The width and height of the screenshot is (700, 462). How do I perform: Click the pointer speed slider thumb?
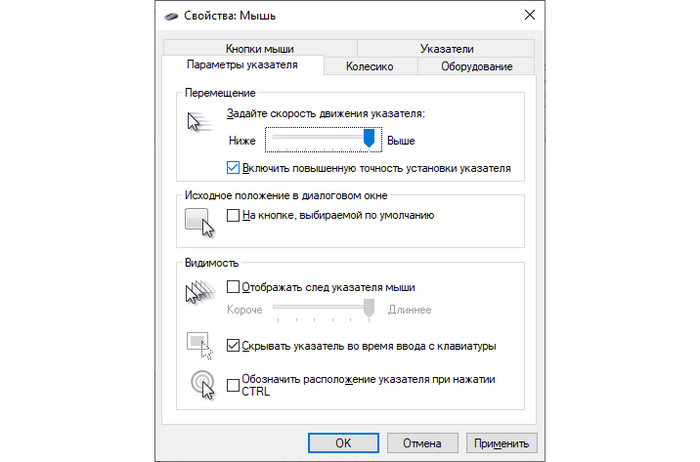pyautogui.click(x=369, y=138)
